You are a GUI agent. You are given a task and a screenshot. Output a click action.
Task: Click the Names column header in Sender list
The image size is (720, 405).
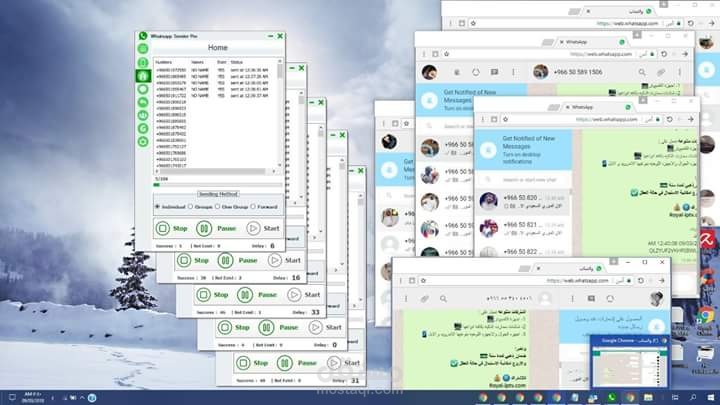tap(197, 62)
